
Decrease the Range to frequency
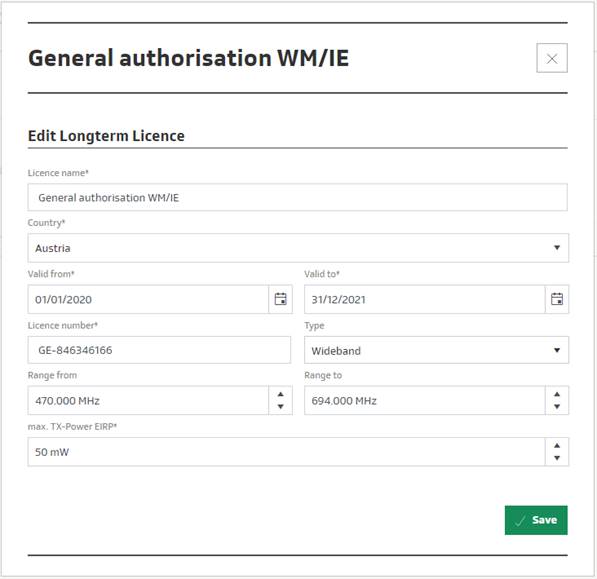click(557, 407)
